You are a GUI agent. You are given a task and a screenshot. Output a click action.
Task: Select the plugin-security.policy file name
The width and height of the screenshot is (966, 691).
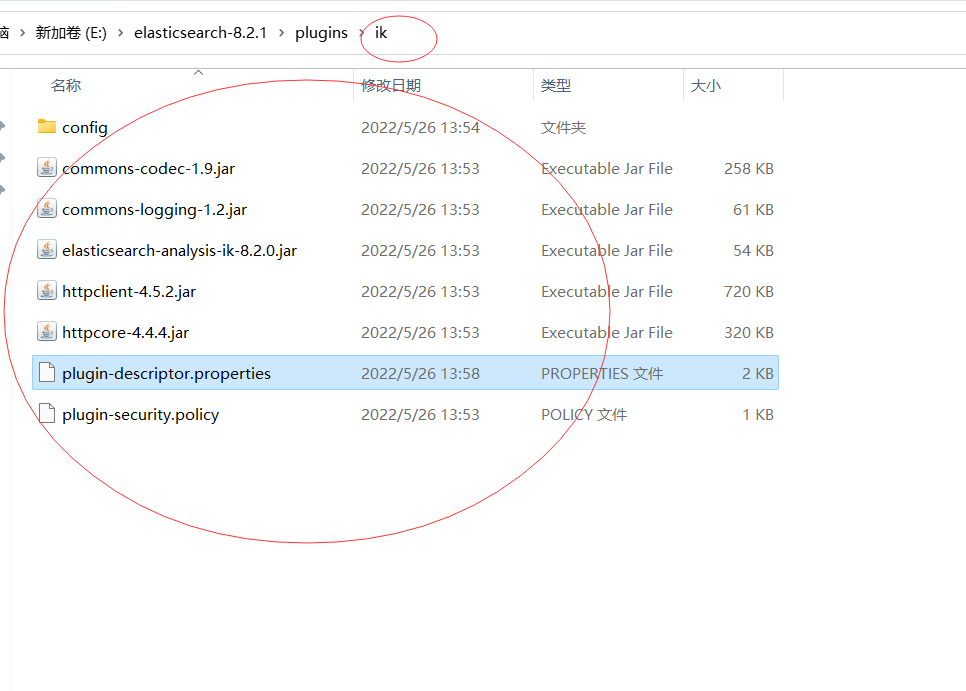click(x=140, y=414)
